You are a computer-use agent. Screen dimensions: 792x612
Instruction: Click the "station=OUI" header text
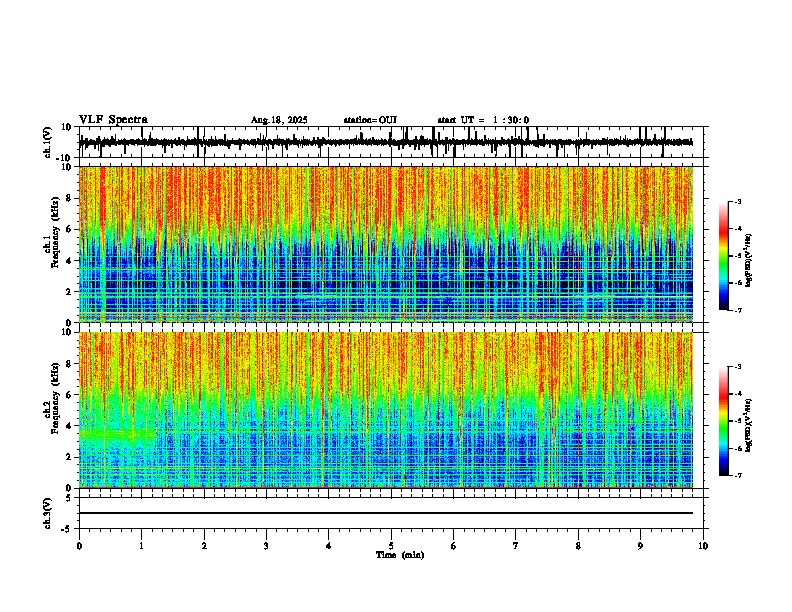(370, 120)
